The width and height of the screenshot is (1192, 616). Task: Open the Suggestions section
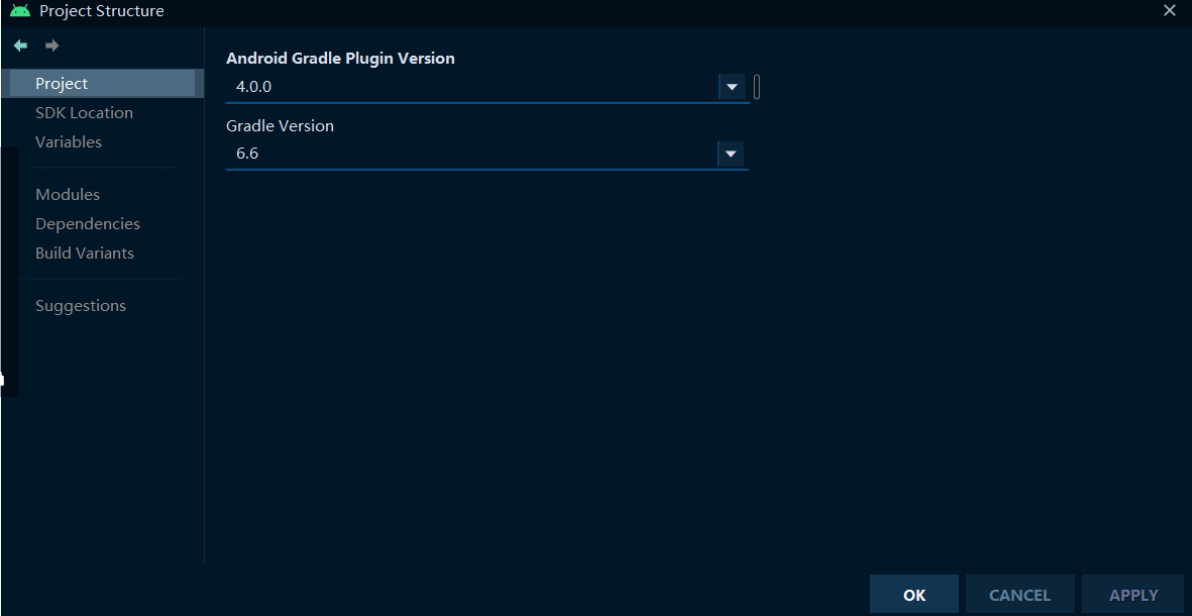[x=81, y=306]
